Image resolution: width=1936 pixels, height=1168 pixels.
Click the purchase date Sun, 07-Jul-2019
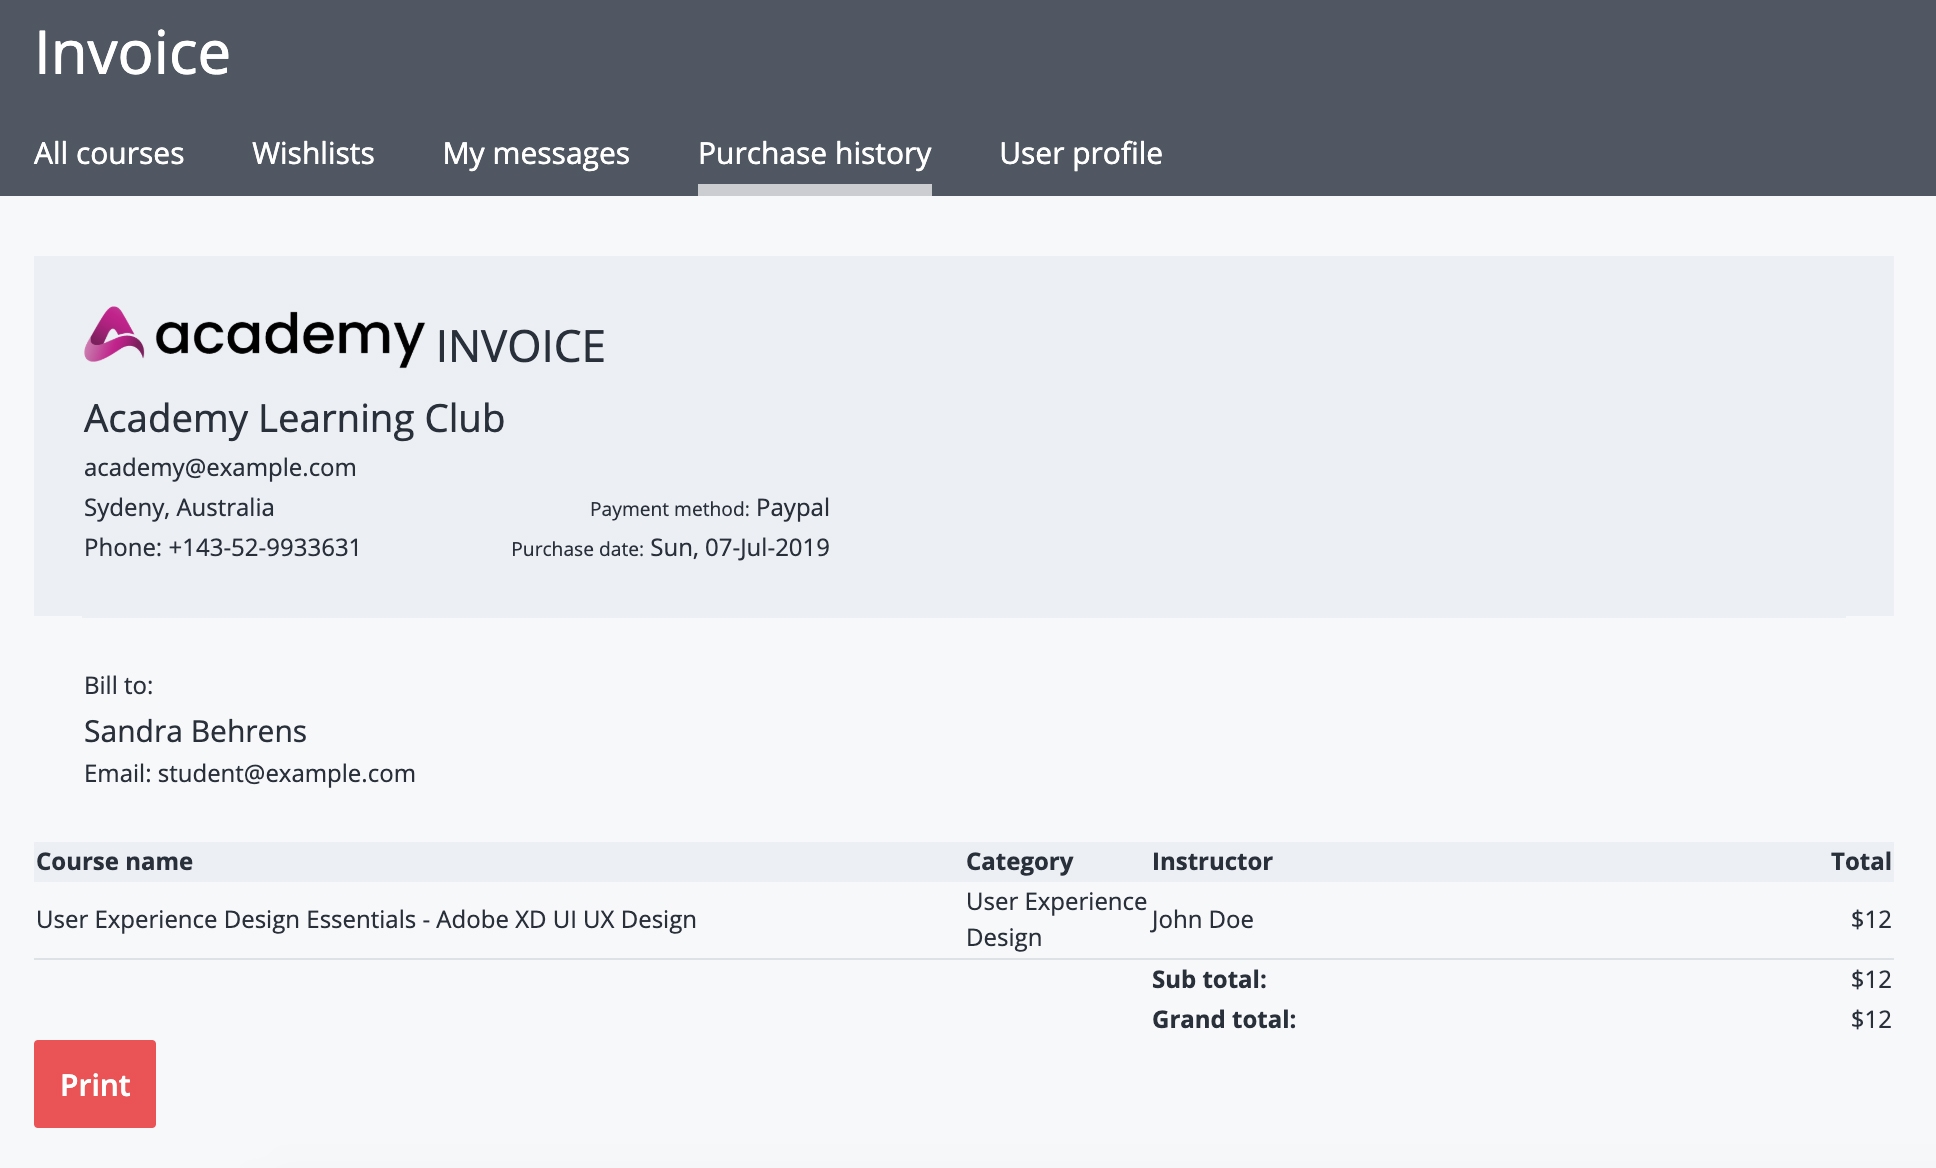(739, 547)
